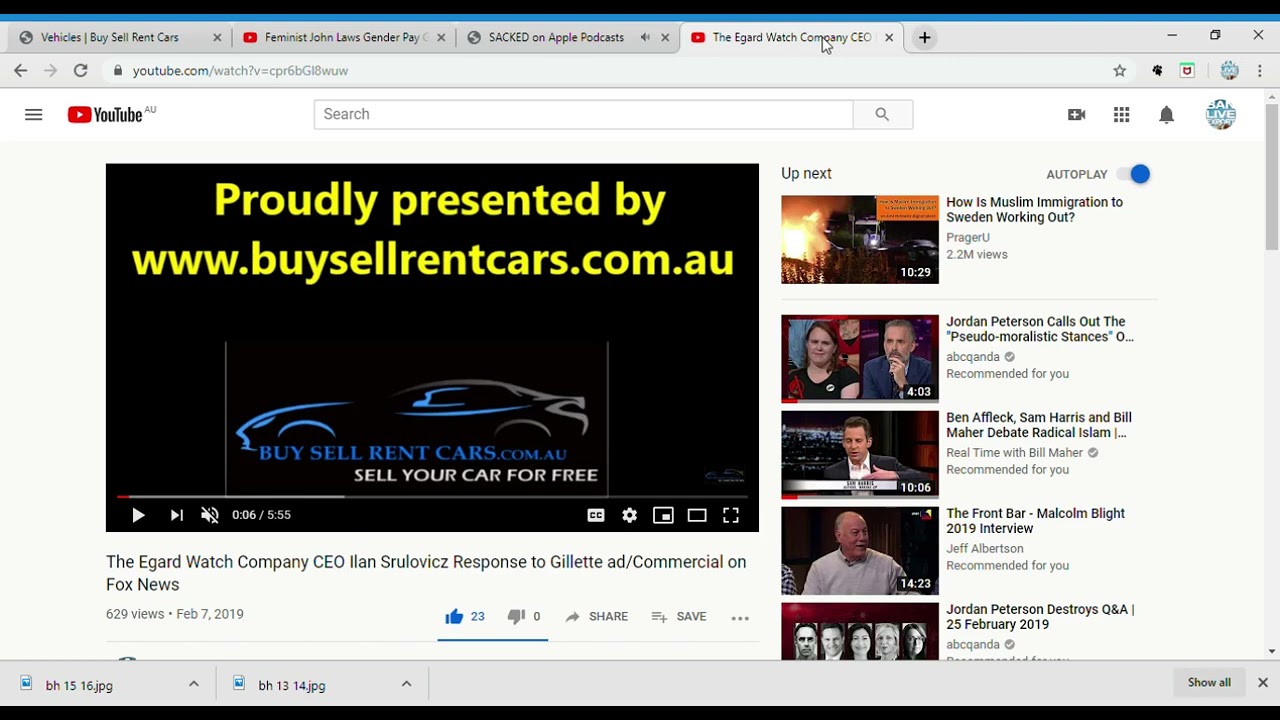Unmute the video player volume
The height and width of the screenshot is (720, 1280).
[209, 515]
